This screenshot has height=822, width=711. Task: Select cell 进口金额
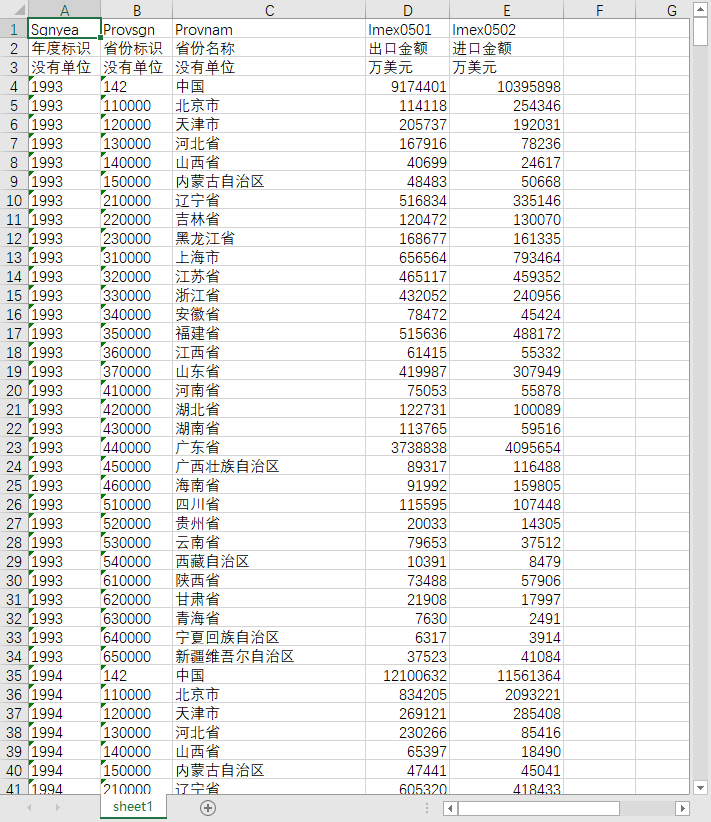507,48
